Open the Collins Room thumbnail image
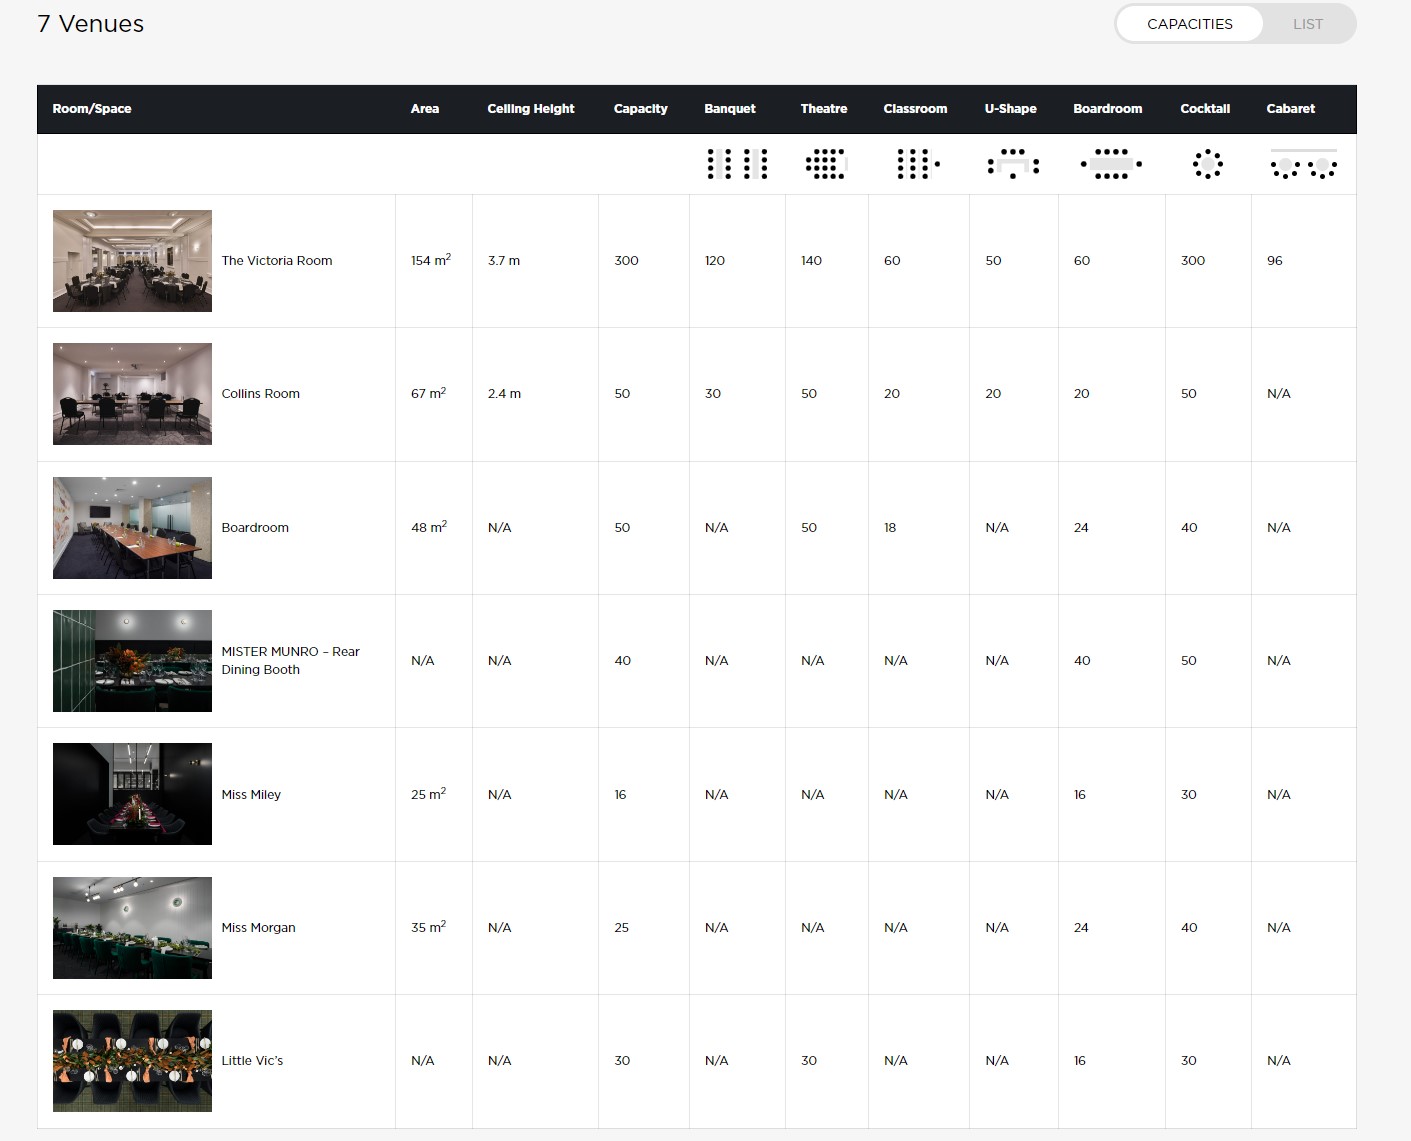 [x=132, y=394]
